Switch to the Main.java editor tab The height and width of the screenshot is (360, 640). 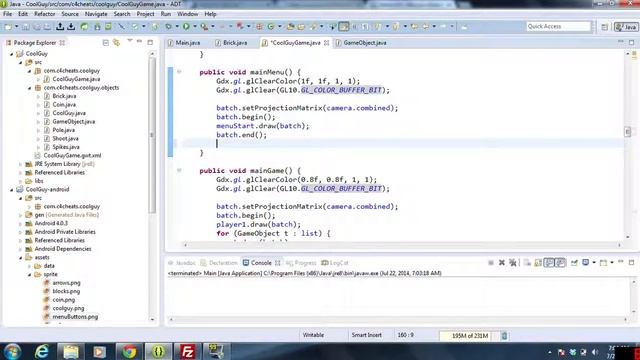pos(188,42)
